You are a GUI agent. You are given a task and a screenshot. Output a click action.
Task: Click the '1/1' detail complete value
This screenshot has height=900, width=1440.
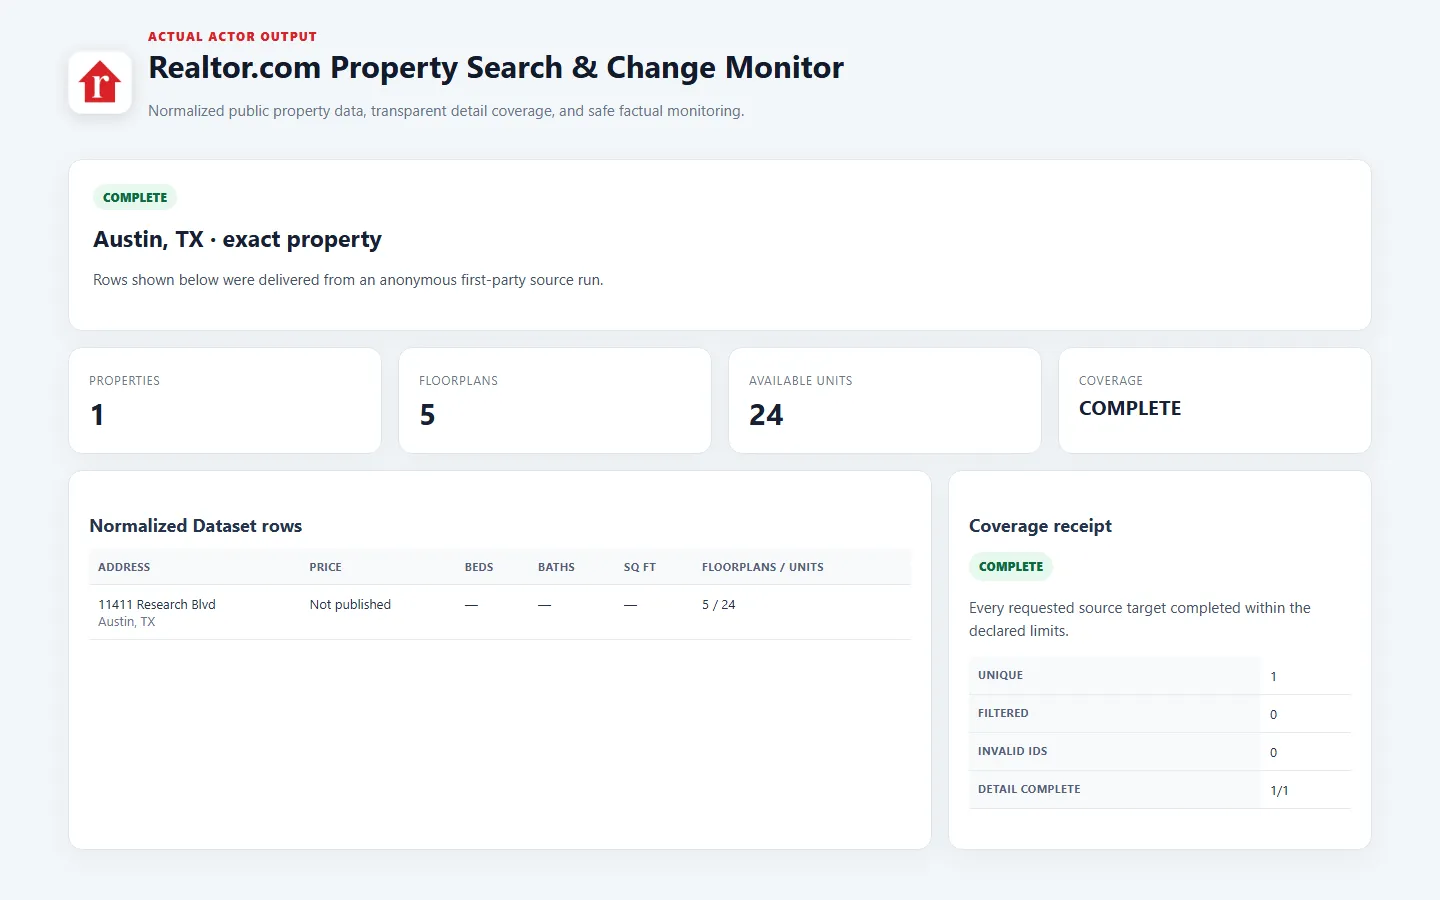point(1279,790)
